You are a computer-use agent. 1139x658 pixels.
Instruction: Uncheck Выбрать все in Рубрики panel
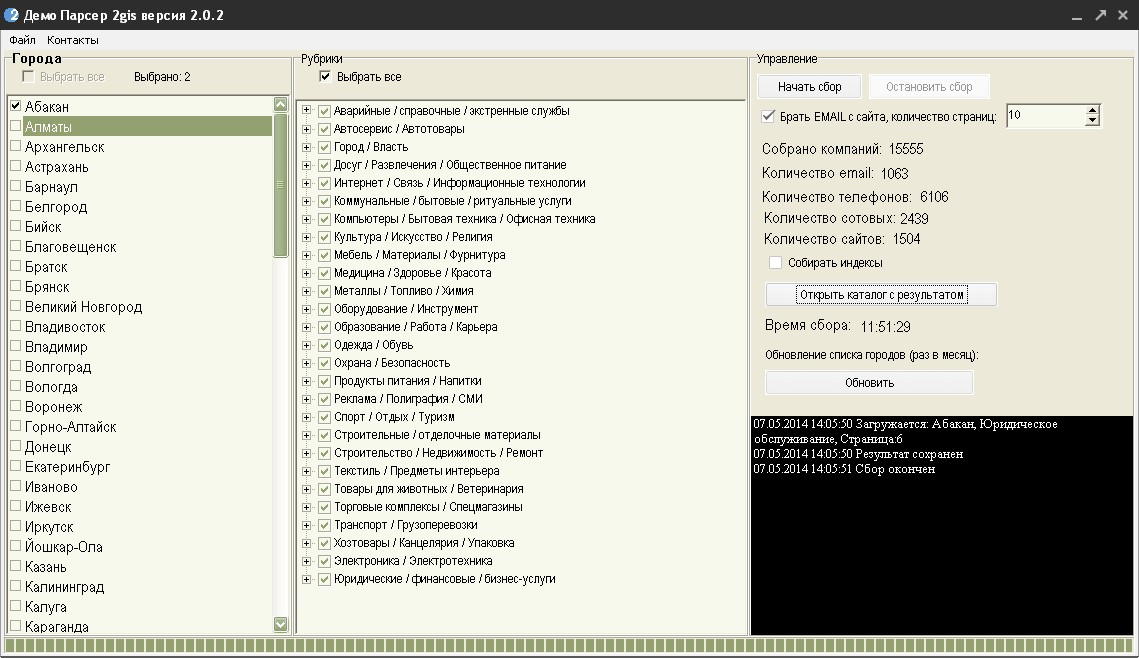pos(325,76)
